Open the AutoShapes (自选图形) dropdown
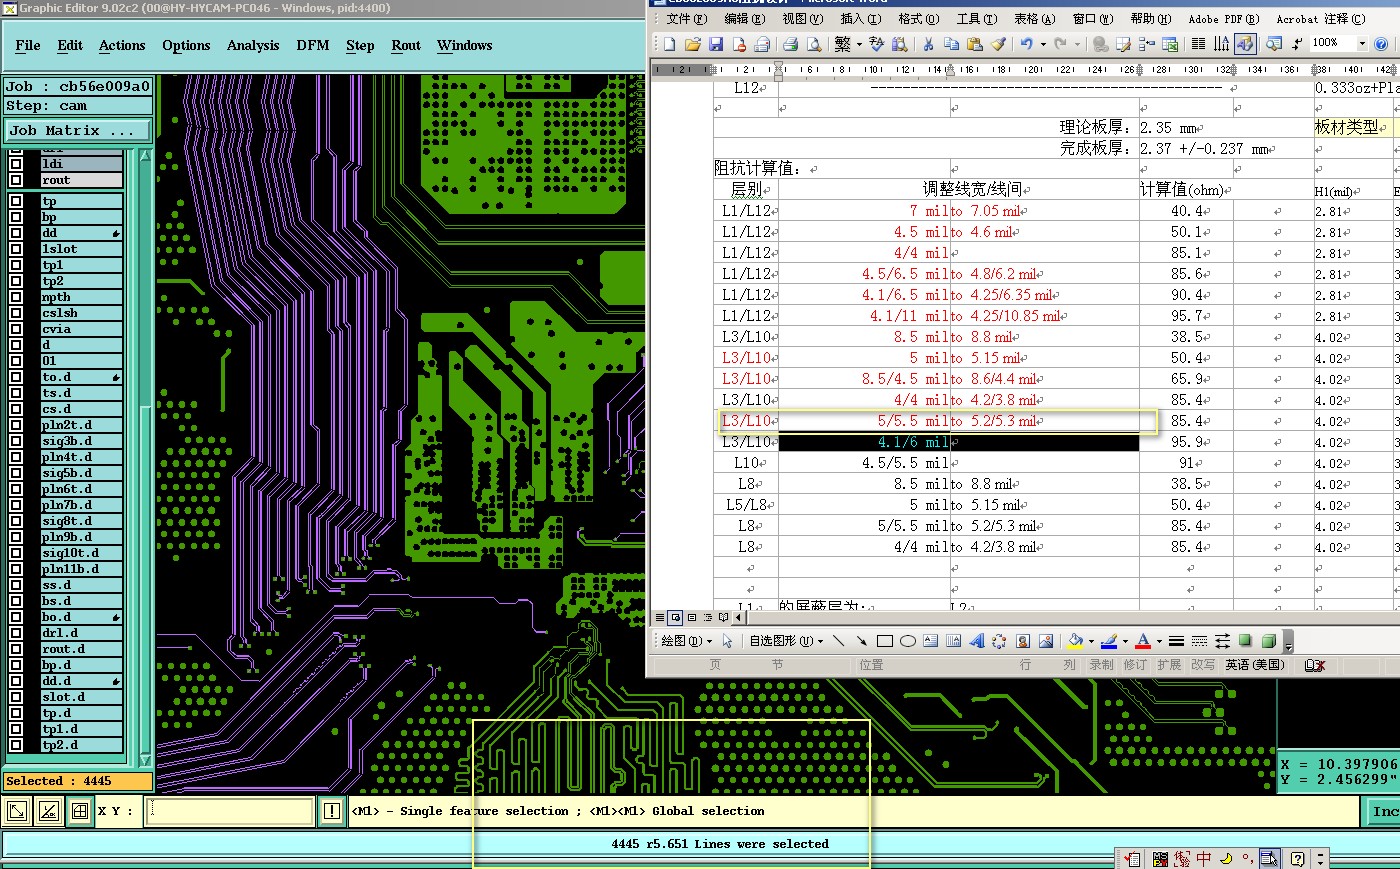 tap(786, 641)
